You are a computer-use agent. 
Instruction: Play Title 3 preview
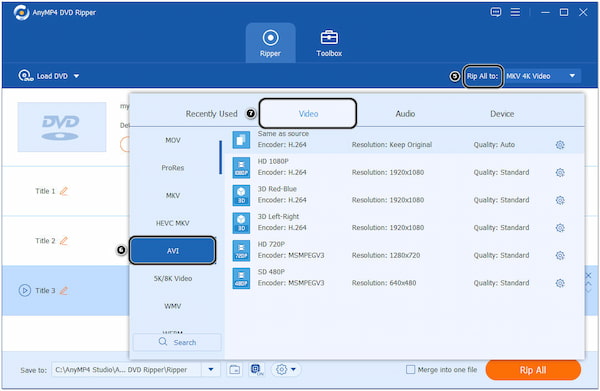(x=24, y=290)
